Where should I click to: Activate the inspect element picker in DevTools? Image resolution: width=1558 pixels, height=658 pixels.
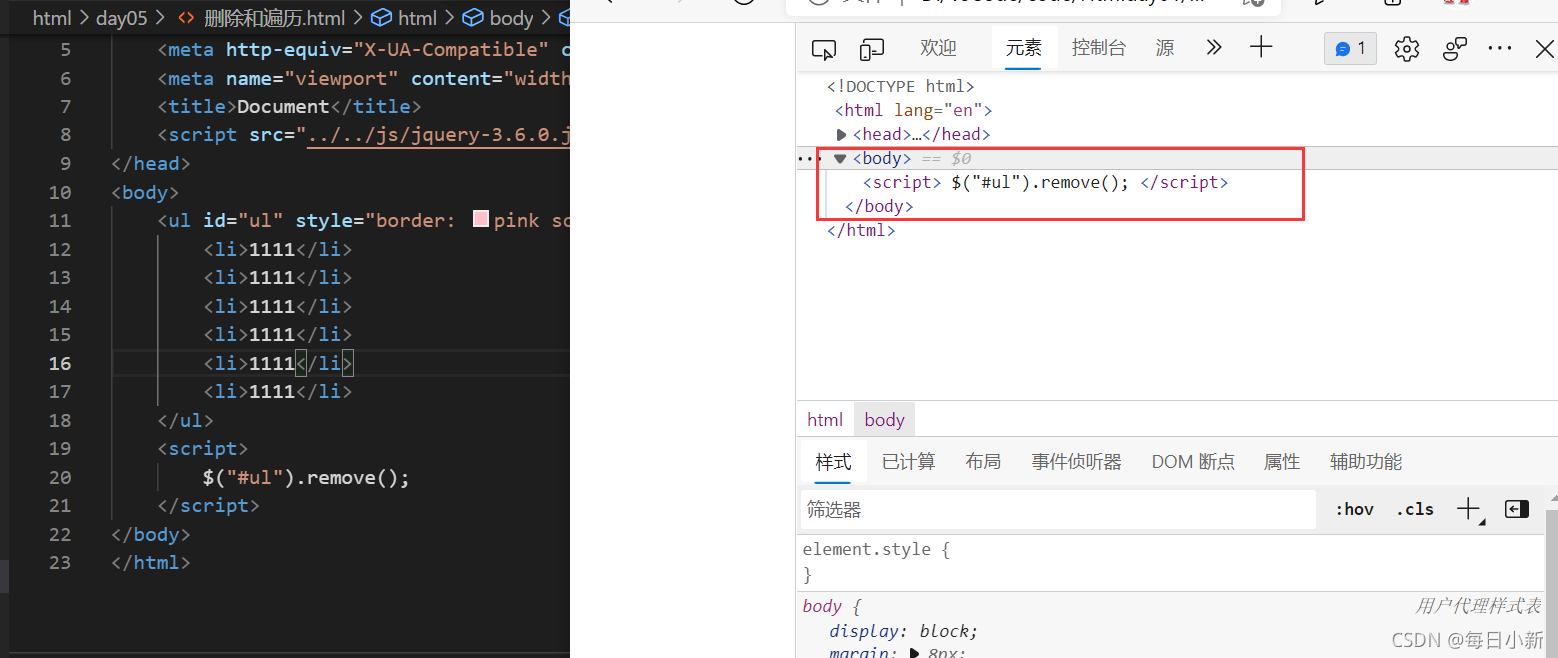823,49
